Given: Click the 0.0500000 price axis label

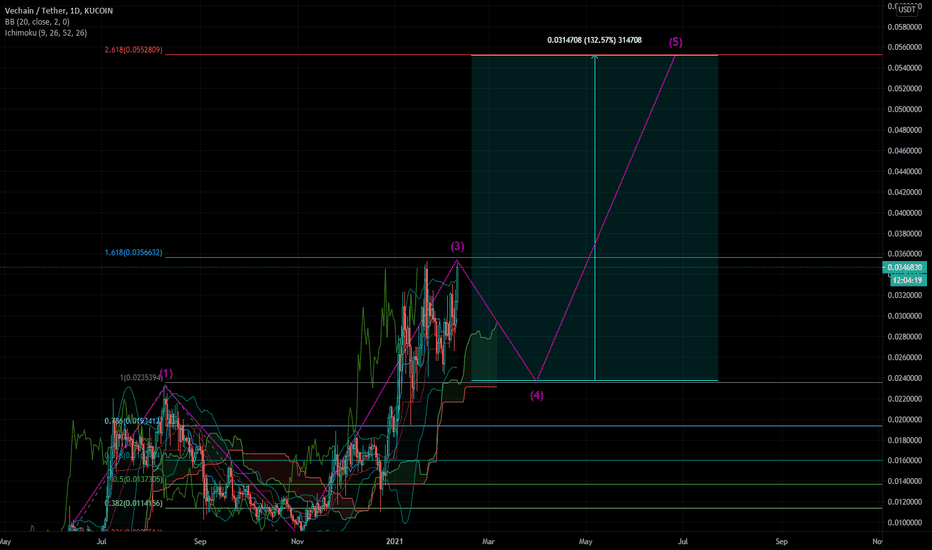Looking at the screenshot, I should 905,109.
